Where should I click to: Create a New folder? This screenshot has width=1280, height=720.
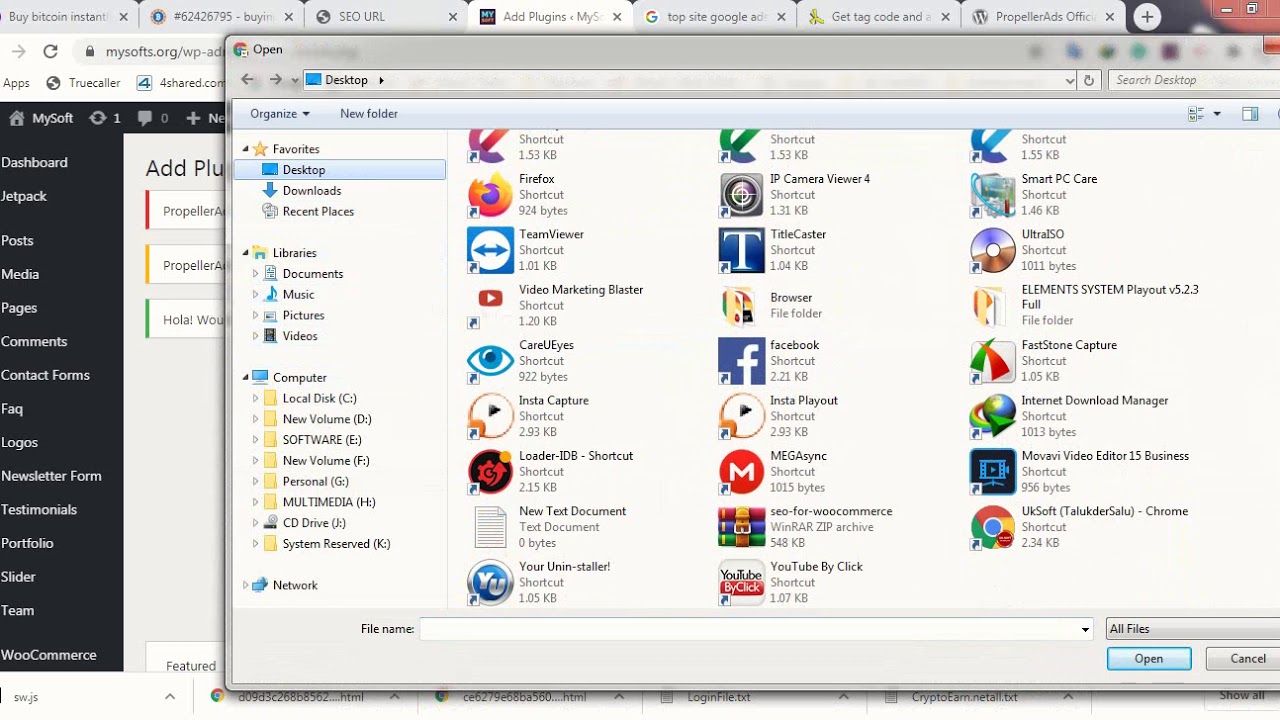tap(369, 114)
